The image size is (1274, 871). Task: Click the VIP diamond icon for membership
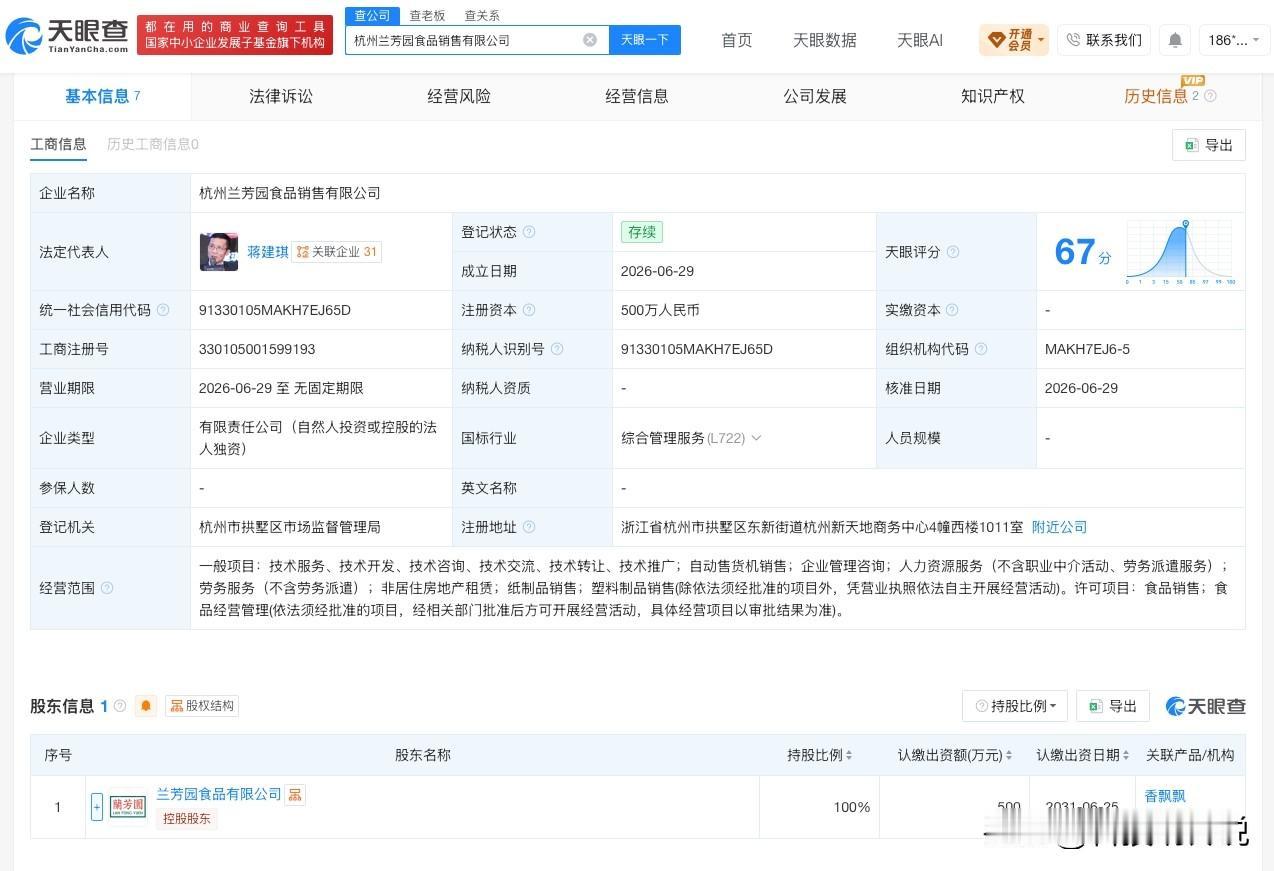[x=996, y=40]
